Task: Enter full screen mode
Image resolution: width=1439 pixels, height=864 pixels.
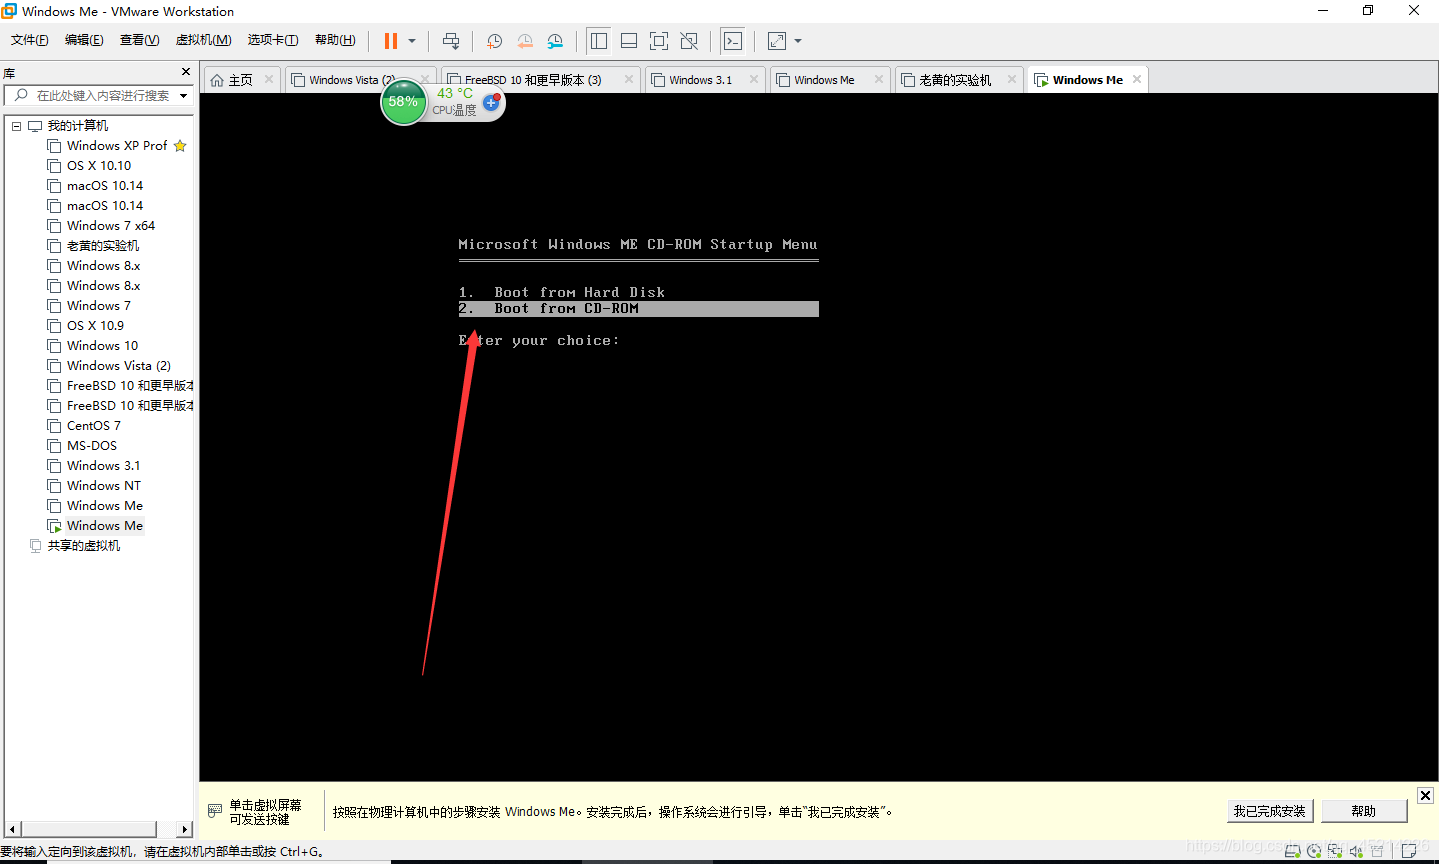Action: [x=659, y=41]
